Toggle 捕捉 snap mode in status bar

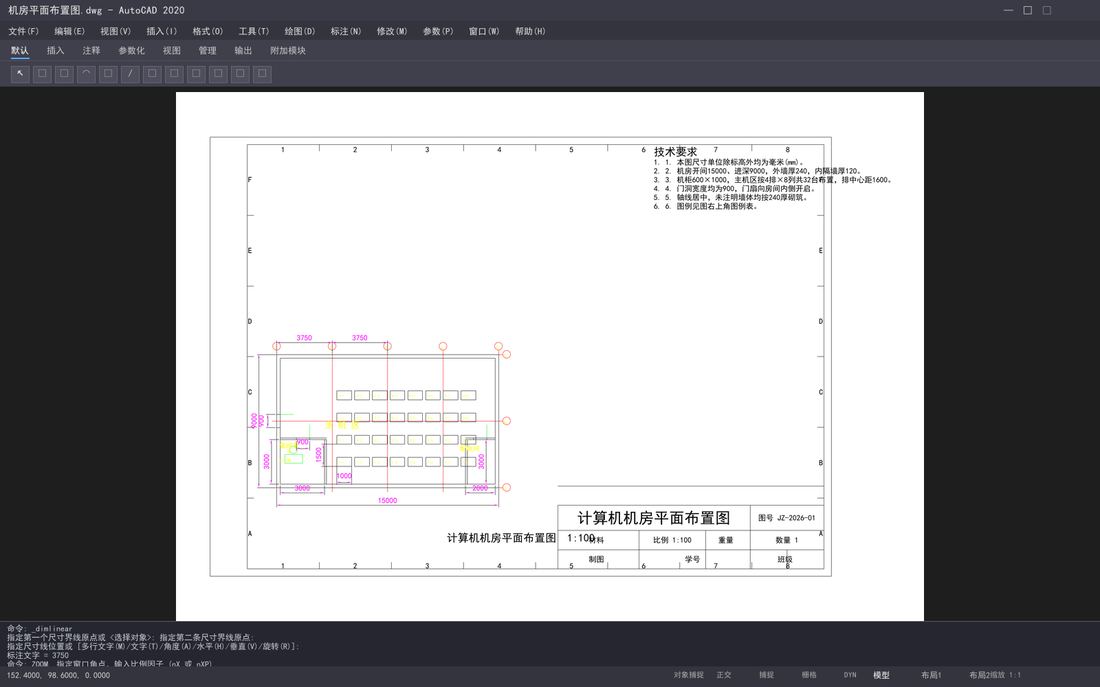pyautogui.click(x=766, y=675)
